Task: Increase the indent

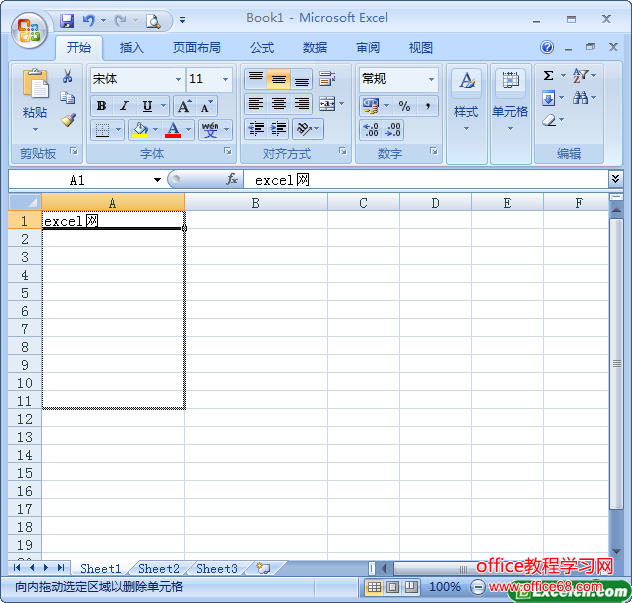Action: [279, 129]
